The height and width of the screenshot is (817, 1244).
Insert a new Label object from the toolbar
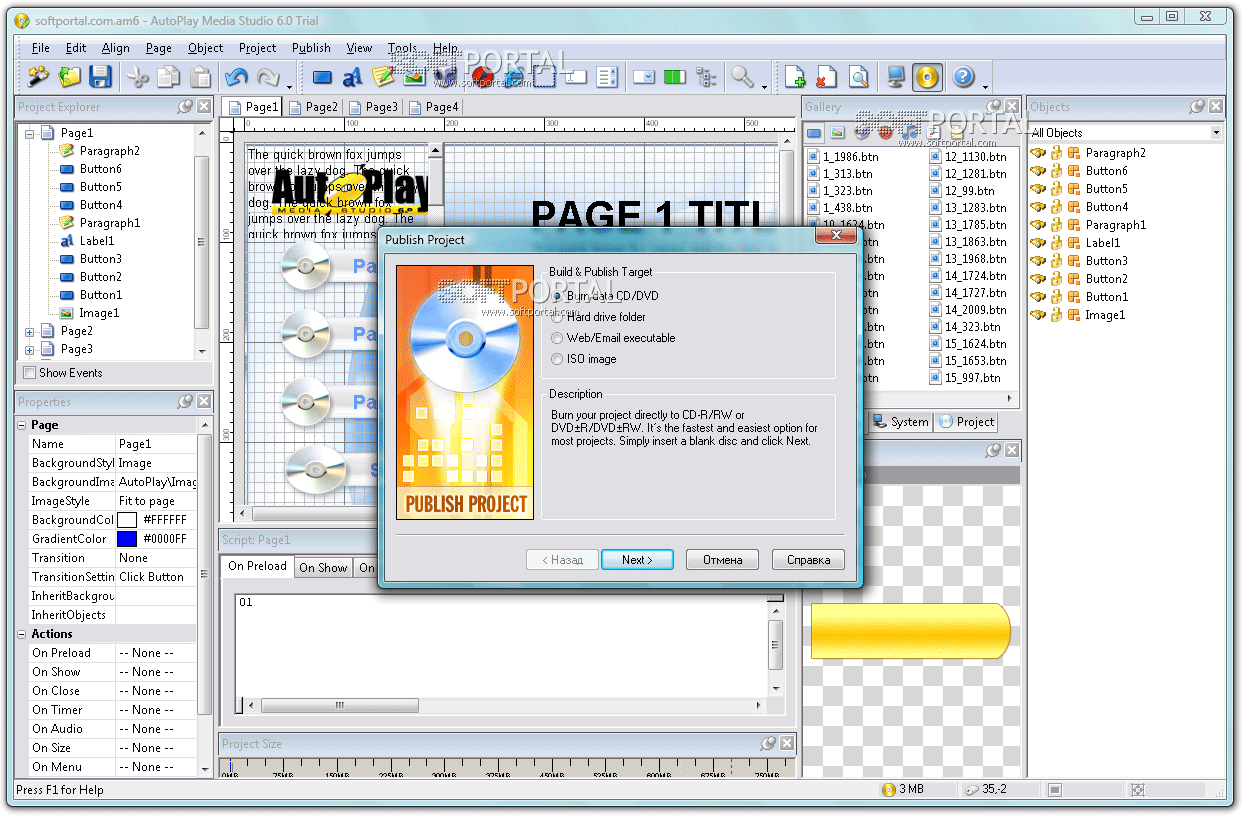click(352, 76)
